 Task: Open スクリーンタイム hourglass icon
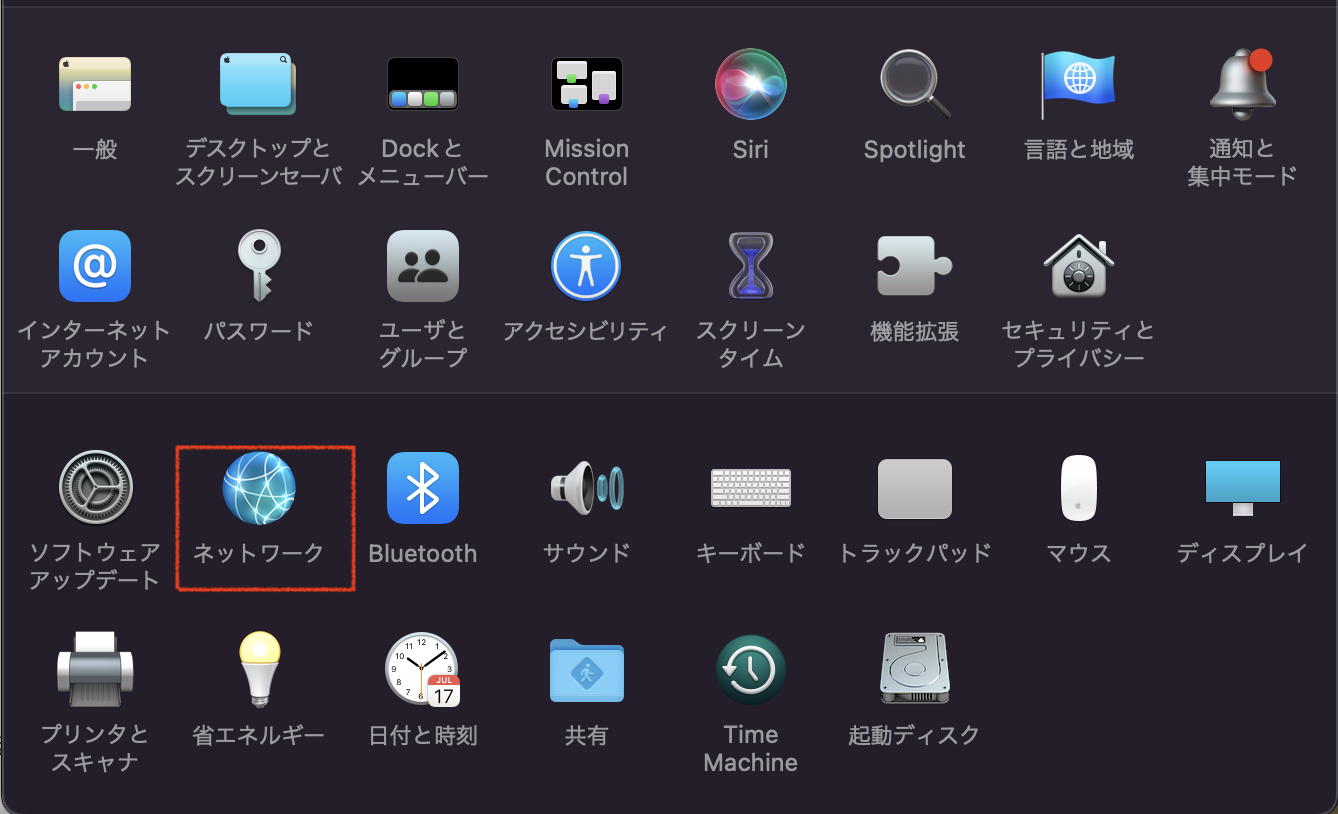point(751,266)
